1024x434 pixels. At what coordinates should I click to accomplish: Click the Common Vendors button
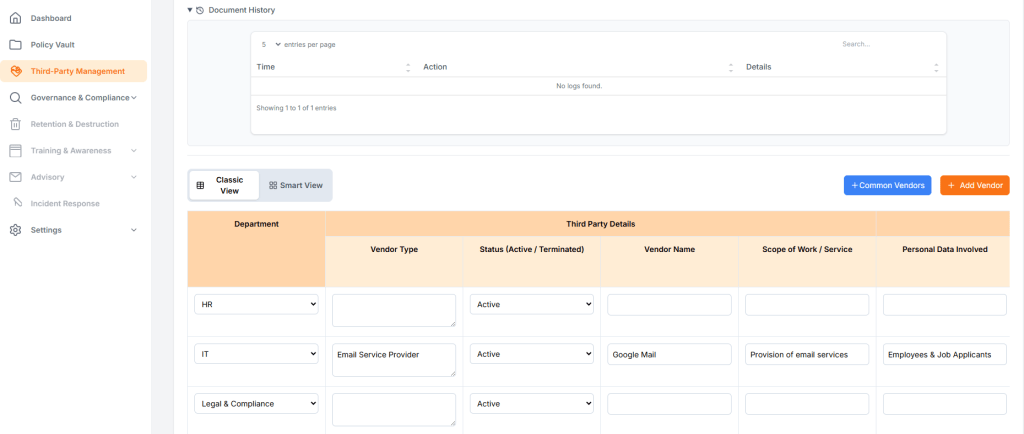coord(887,185)
